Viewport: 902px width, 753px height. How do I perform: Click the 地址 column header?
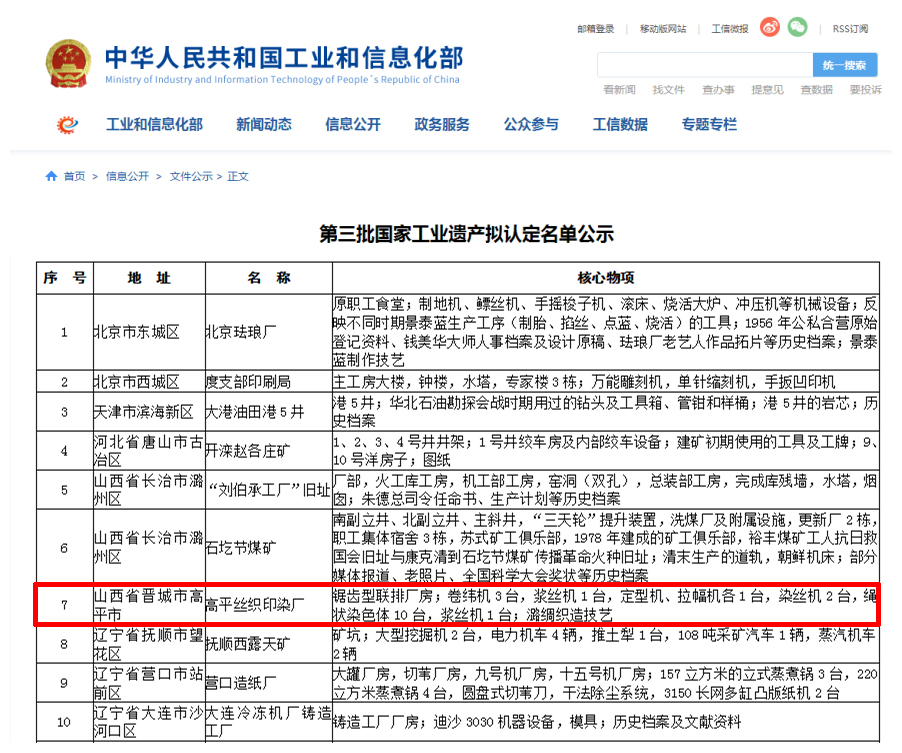[149, 278]
